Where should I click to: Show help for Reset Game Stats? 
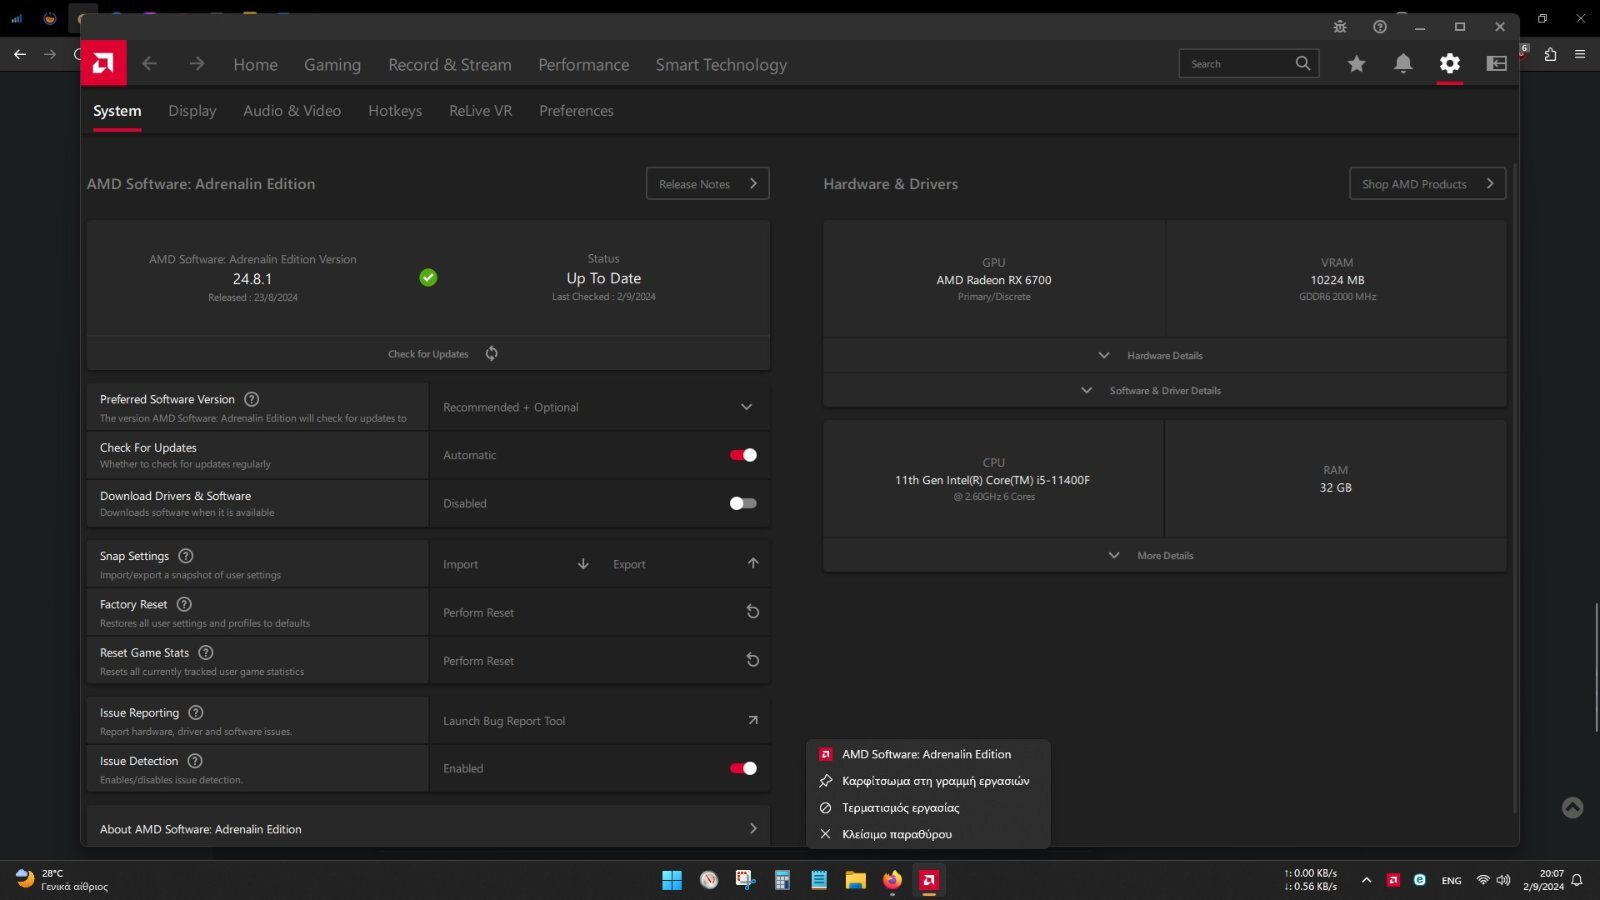(x=206, y=652)
